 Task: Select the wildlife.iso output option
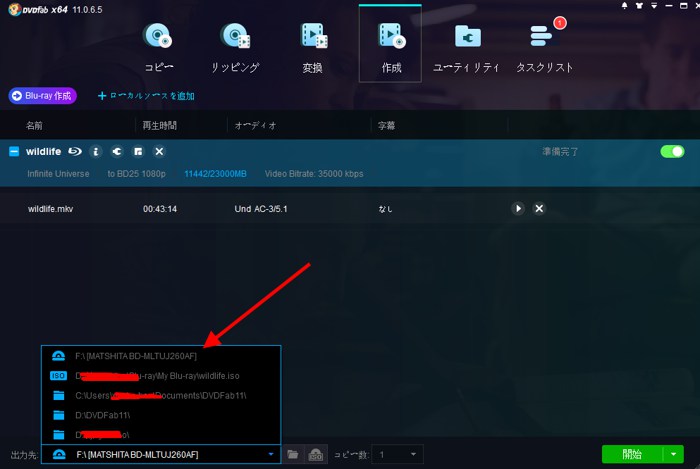[161, 376]
